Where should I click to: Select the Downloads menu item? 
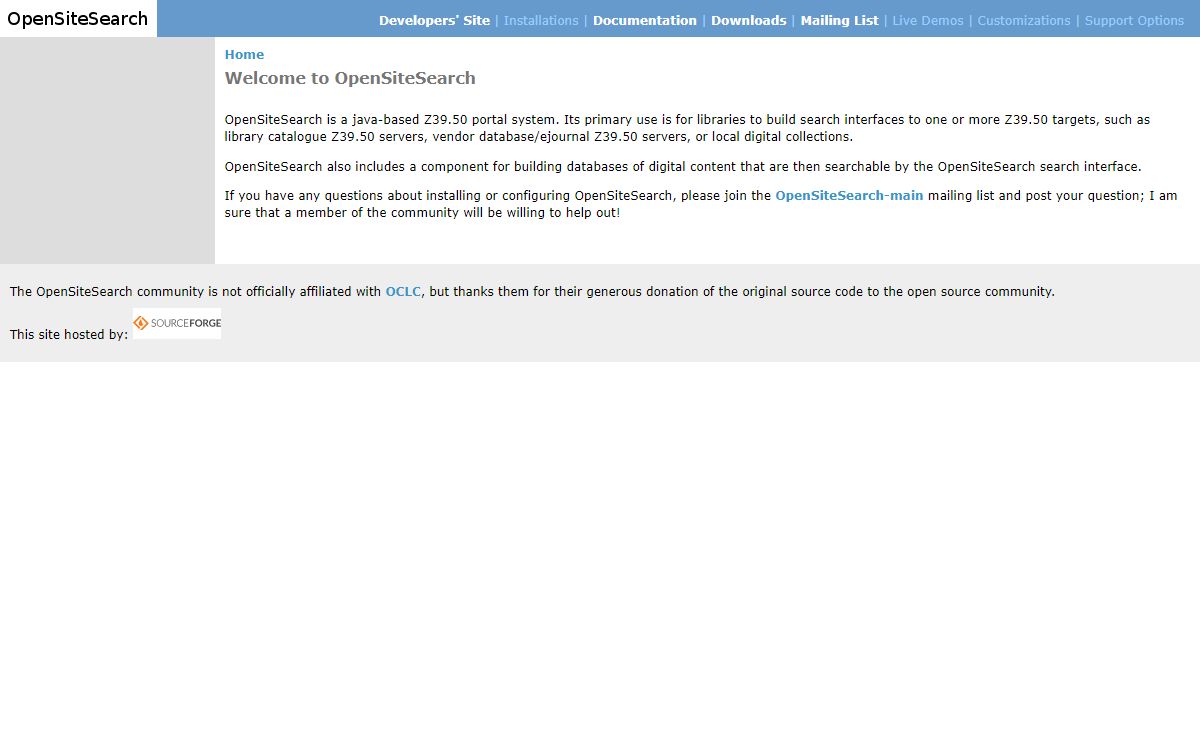click(749, 20)
